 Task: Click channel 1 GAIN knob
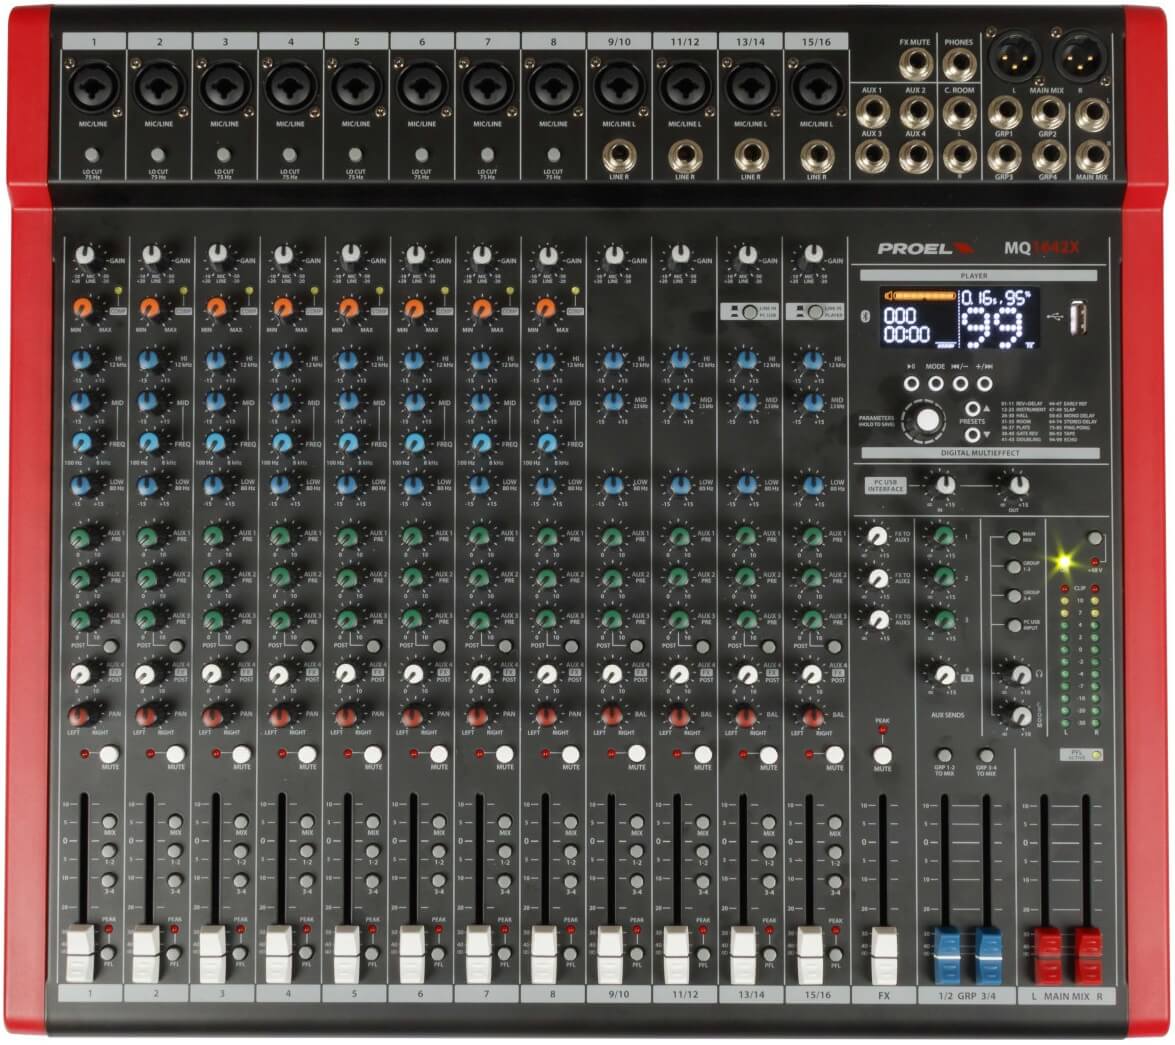coord(83,255)
